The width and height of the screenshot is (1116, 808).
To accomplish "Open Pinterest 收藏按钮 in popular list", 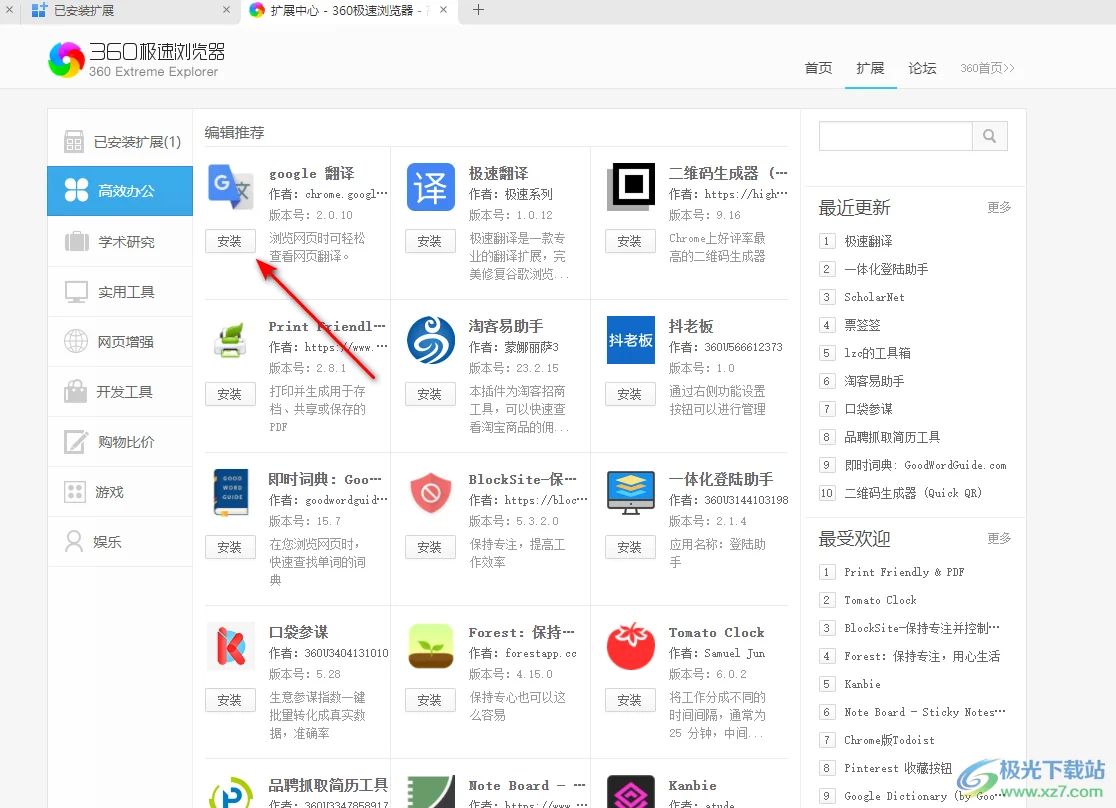I will (897, 768).
